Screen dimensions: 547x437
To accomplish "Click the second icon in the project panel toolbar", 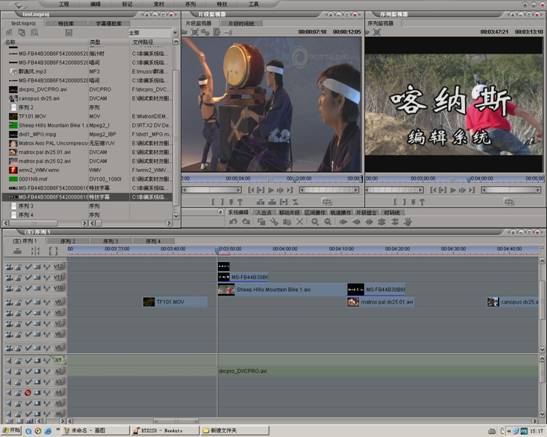I will (x=22, y=32).
